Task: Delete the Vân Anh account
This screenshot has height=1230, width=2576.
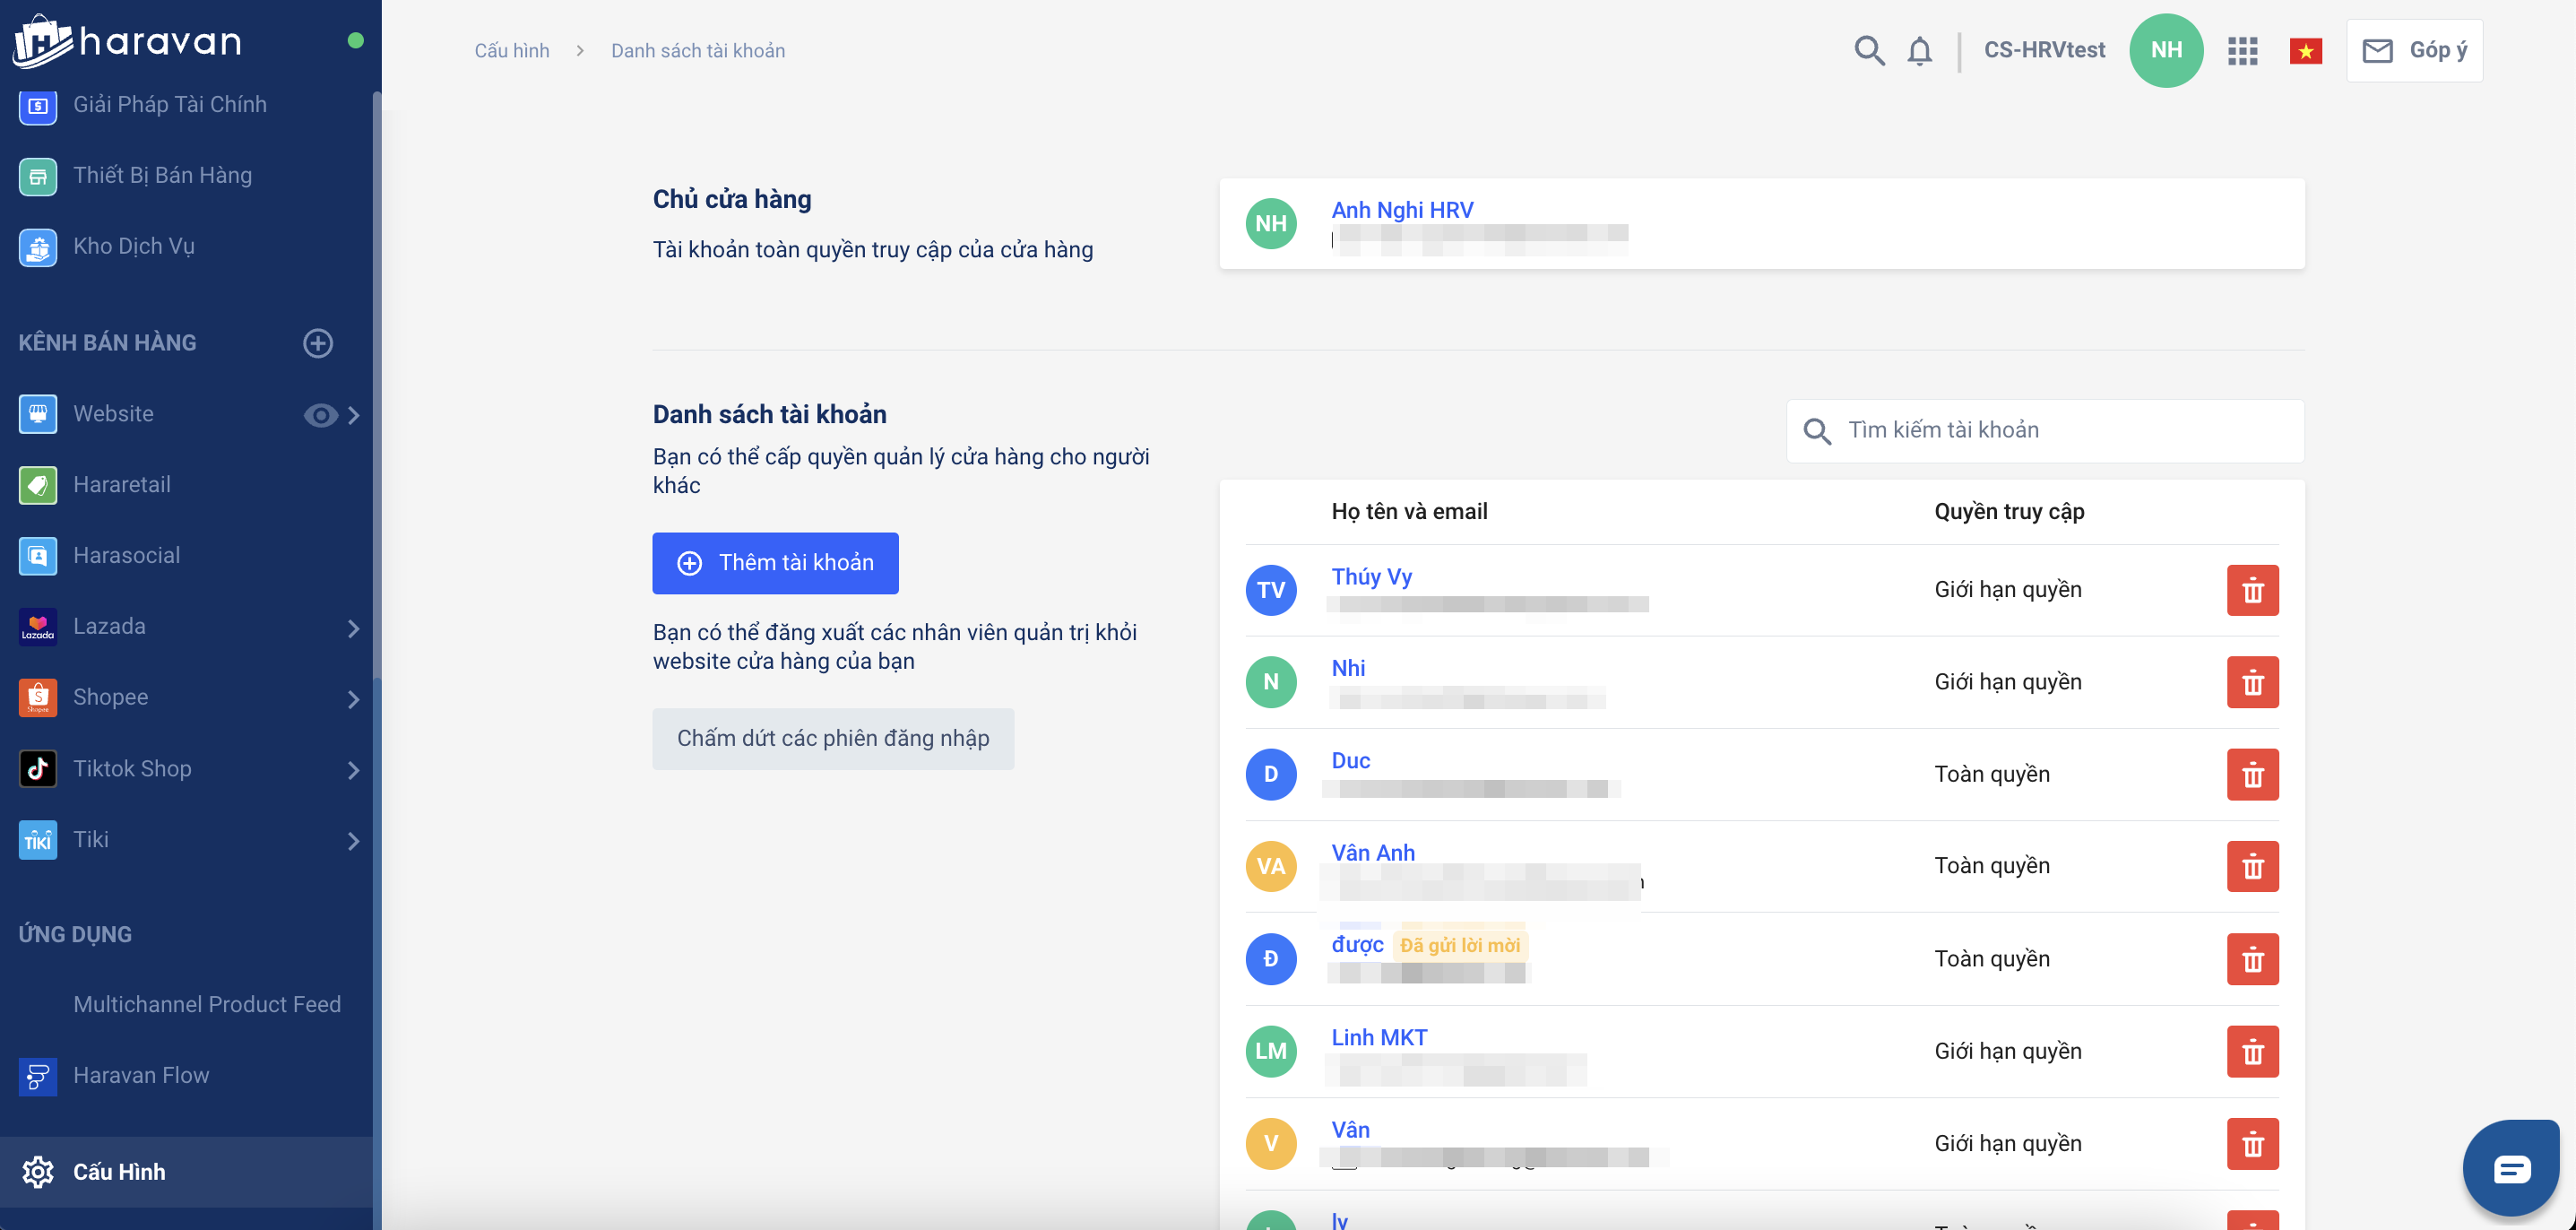Action: point(2252,866)
